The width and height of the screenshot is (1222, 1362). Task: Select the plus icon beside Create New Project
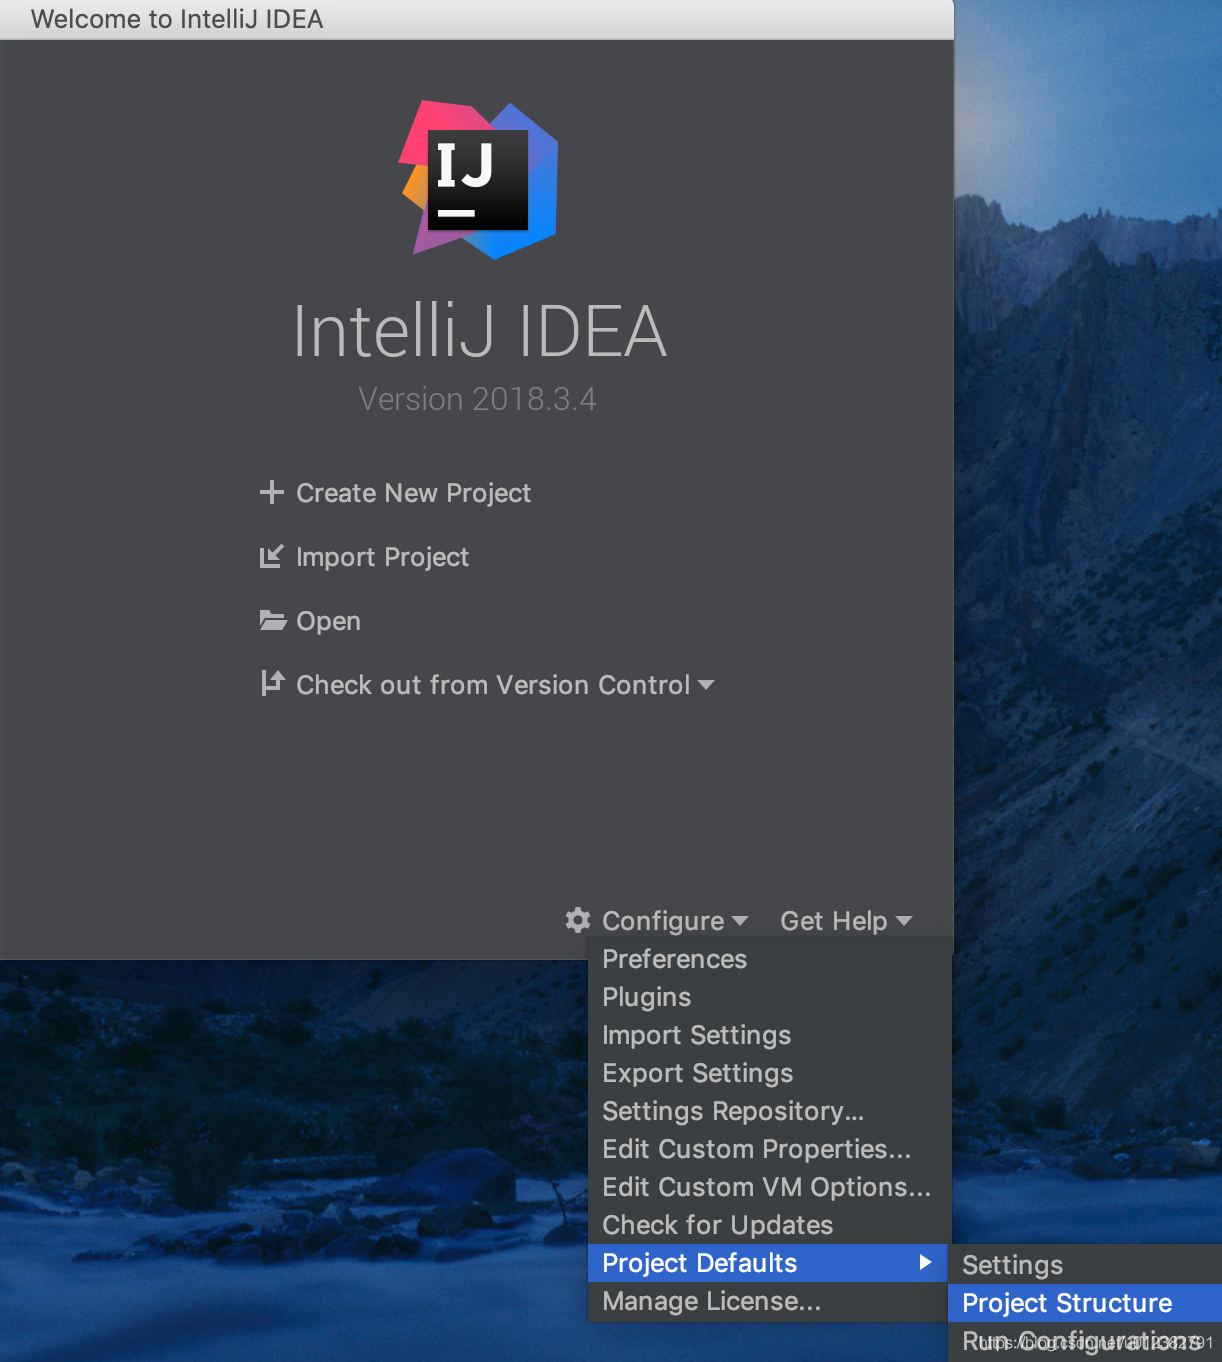271,492
